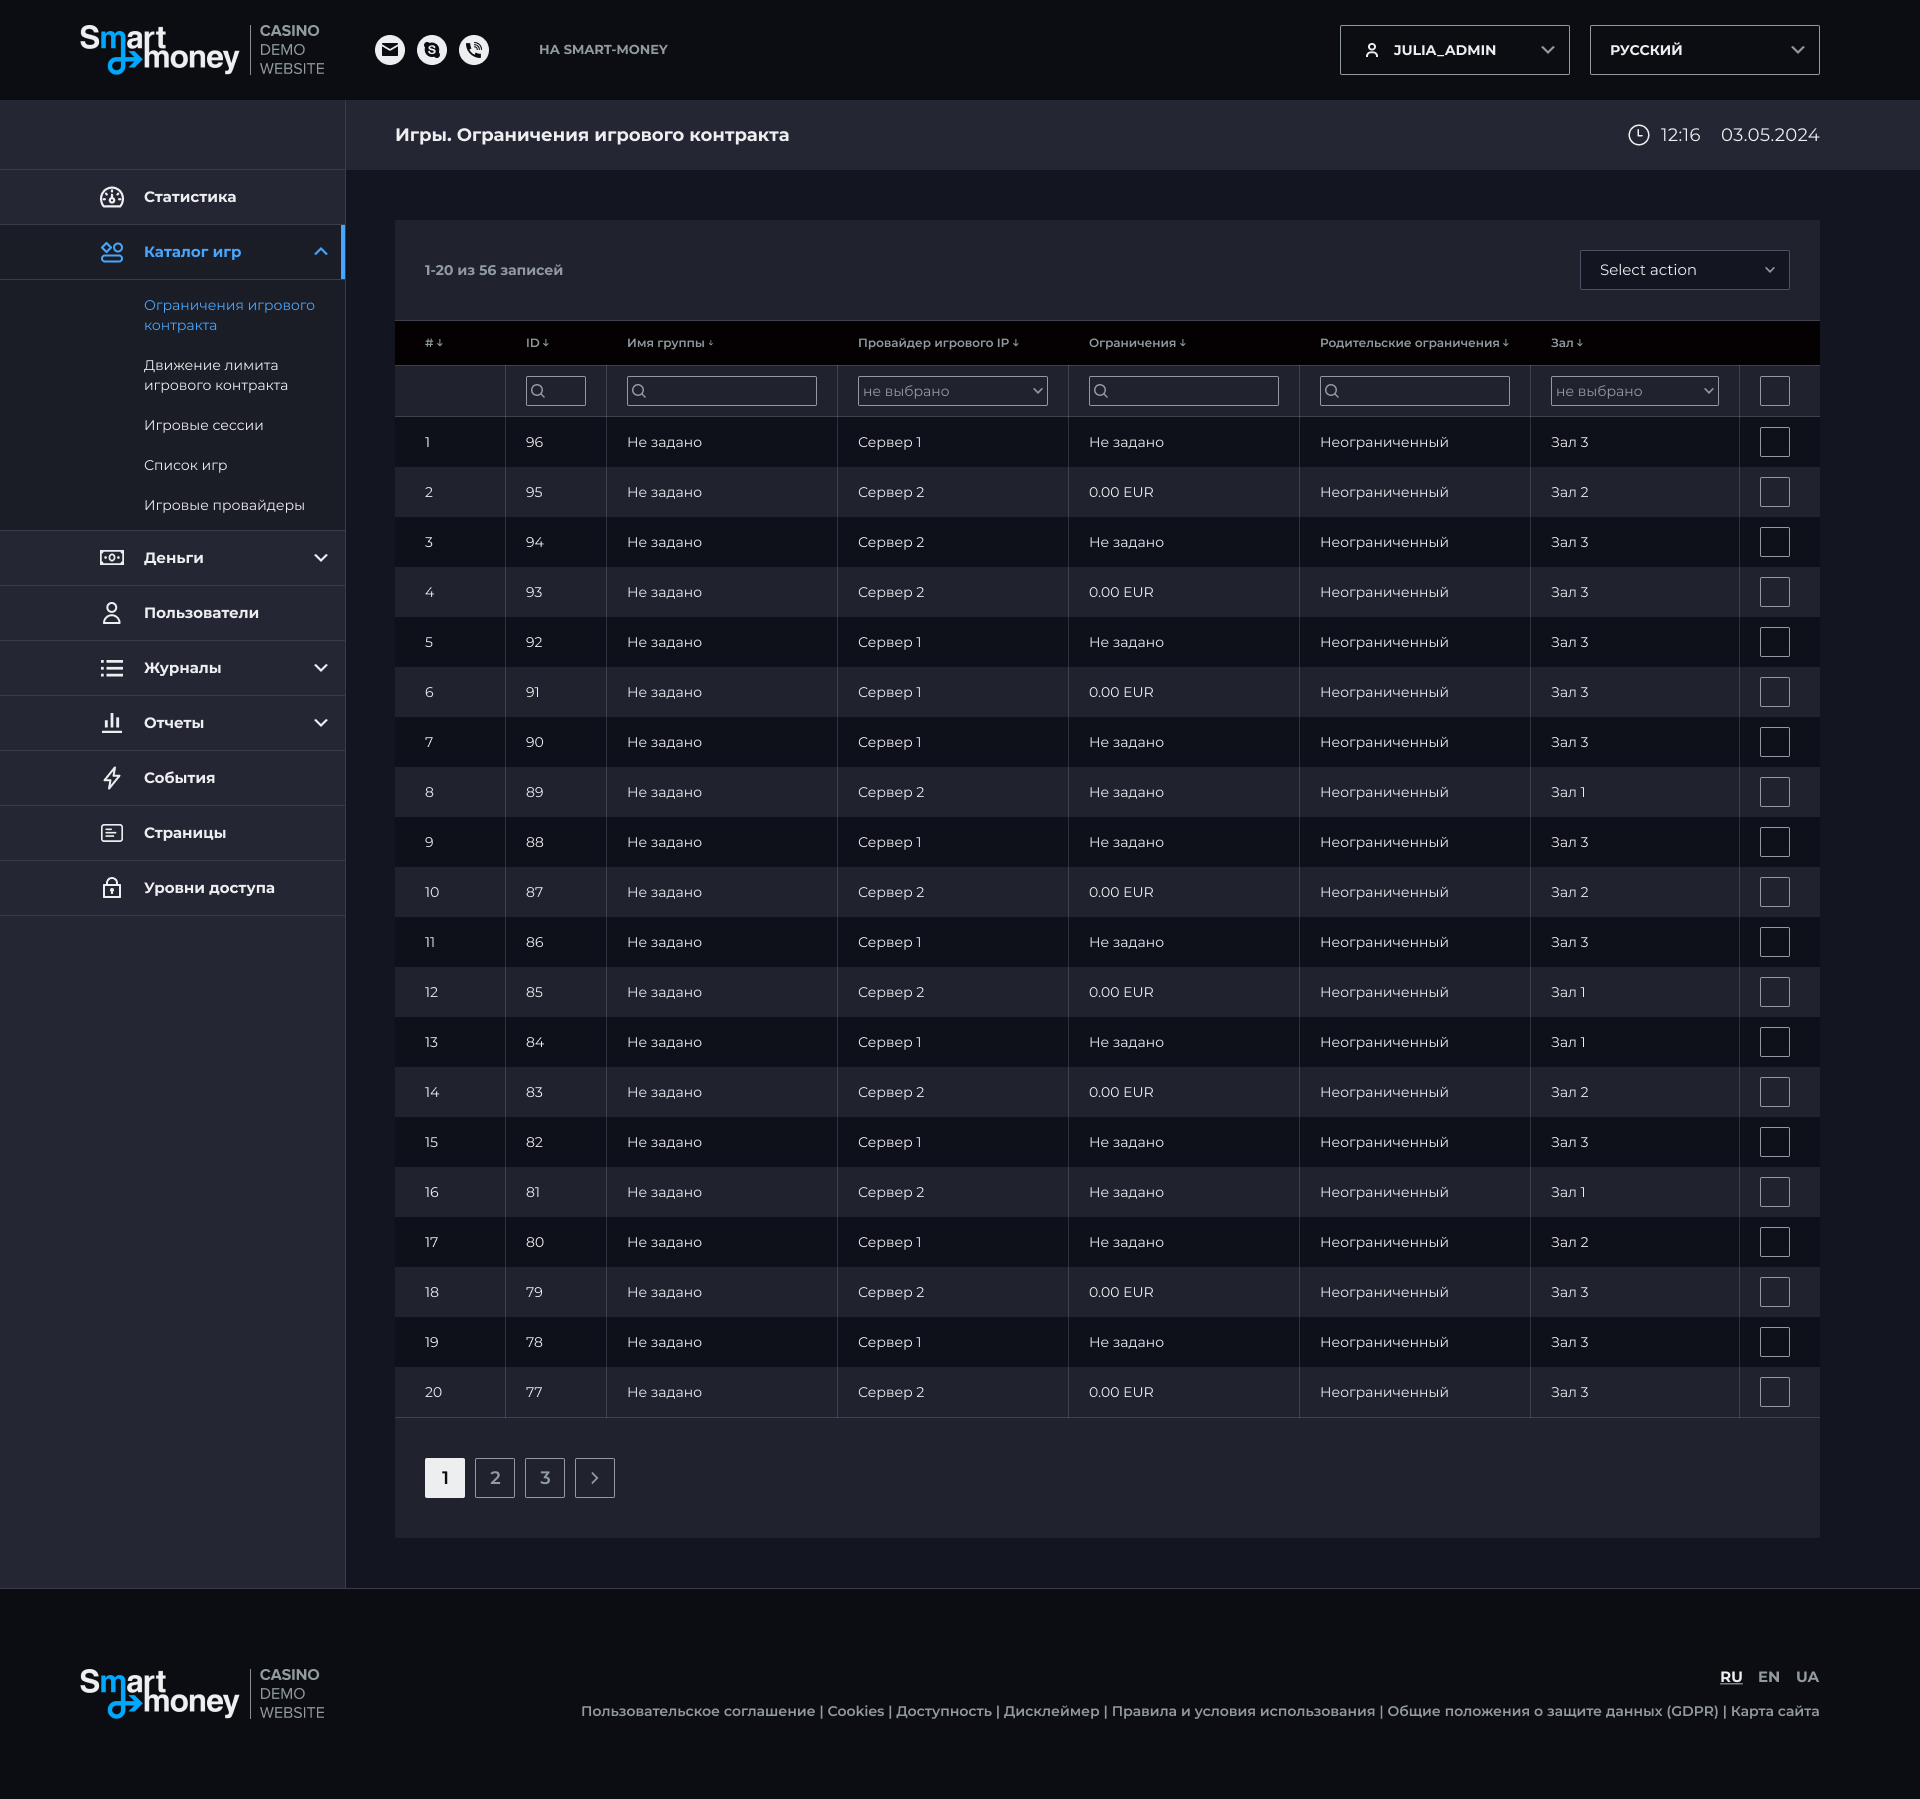Open Игровые сессии submenu item

204,425
